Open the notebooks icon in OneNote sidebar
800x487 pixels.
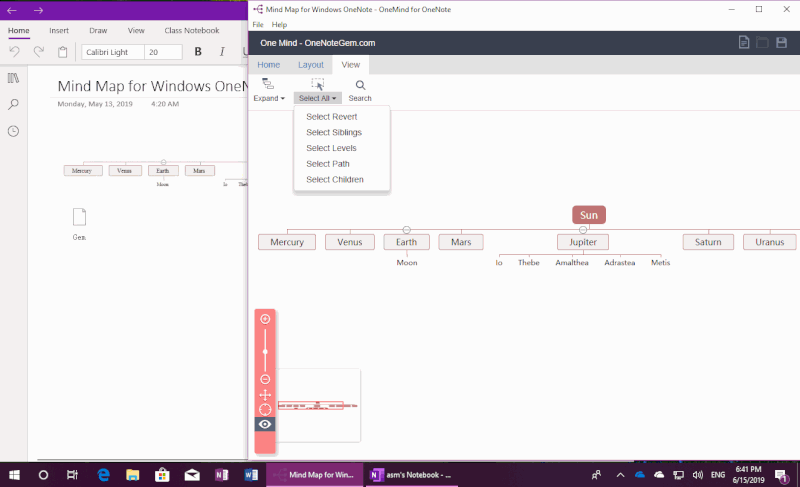pyautogui.click(x=13, y=78)
